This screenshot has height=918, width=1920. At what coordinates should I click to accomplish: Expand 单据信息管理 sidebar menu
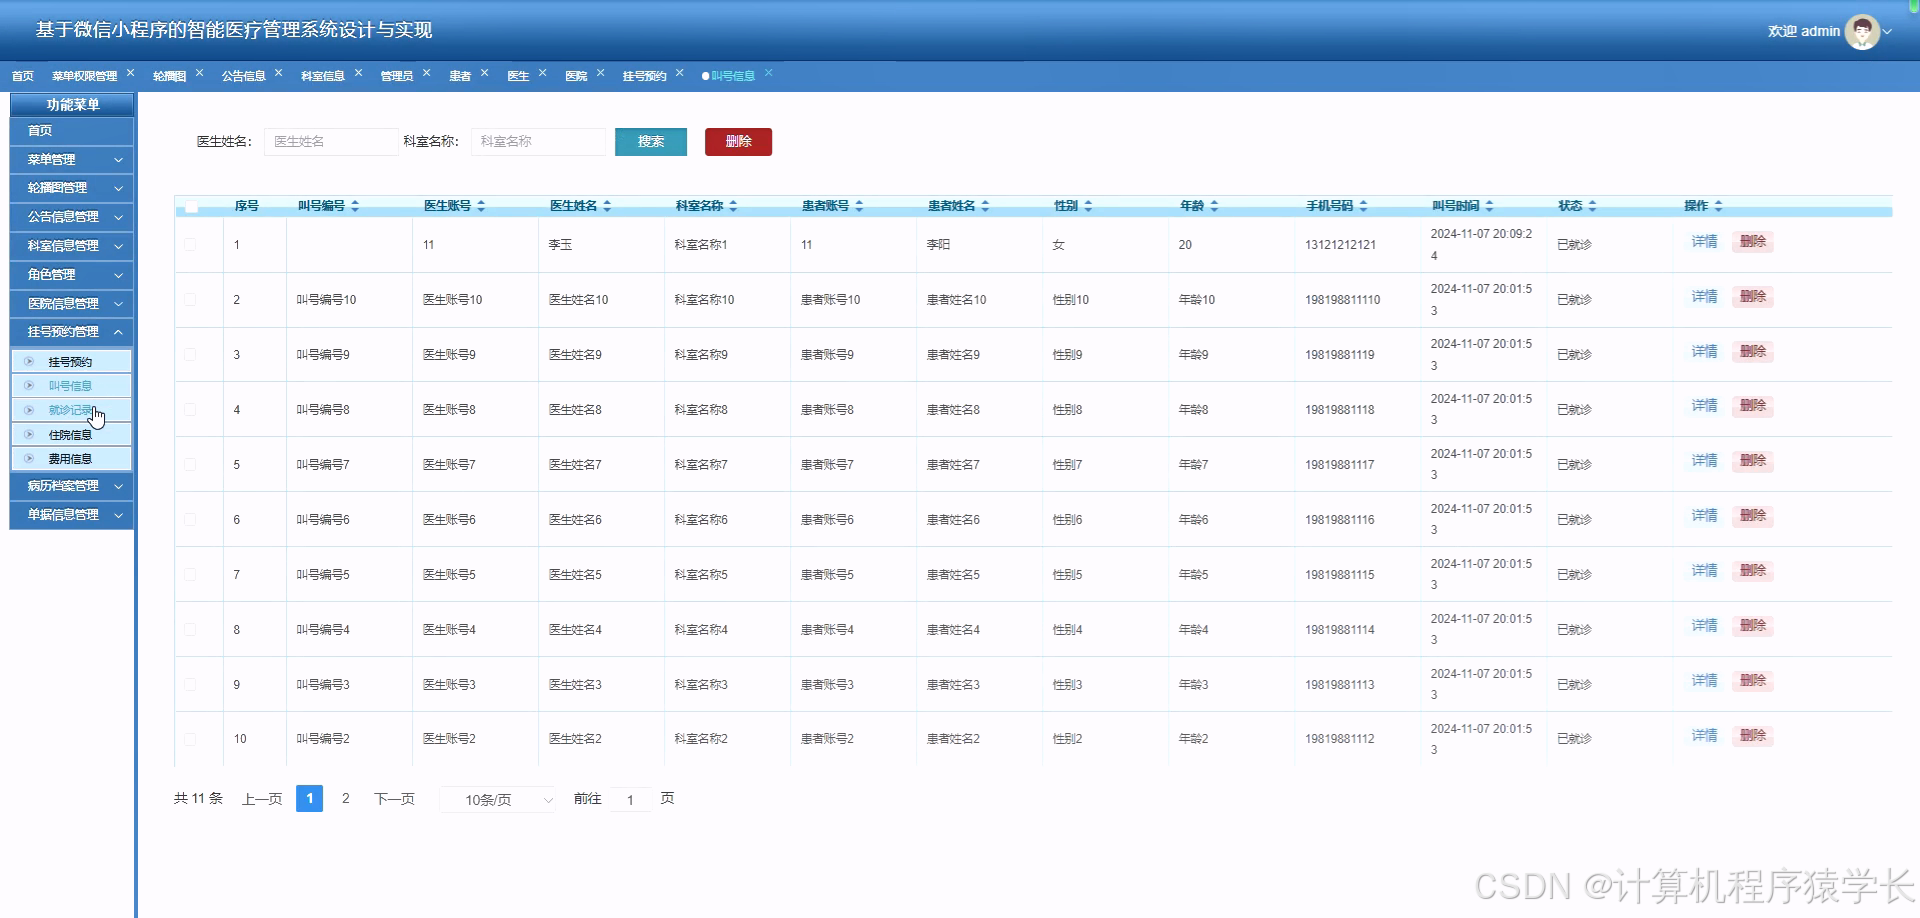71,515
